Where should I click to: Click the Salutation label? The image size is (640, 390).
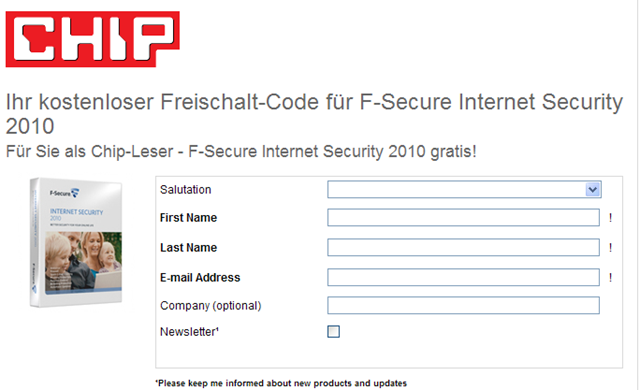pyautogui.click(x=186, y=190)
